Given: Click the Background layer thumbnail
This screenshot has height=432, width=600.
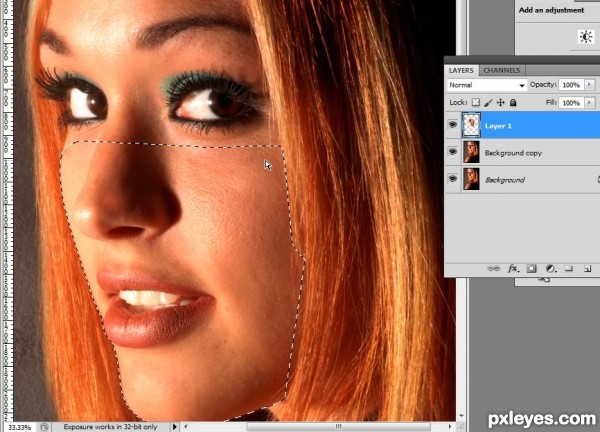Looking at the screenshot, I should (471, 179).
